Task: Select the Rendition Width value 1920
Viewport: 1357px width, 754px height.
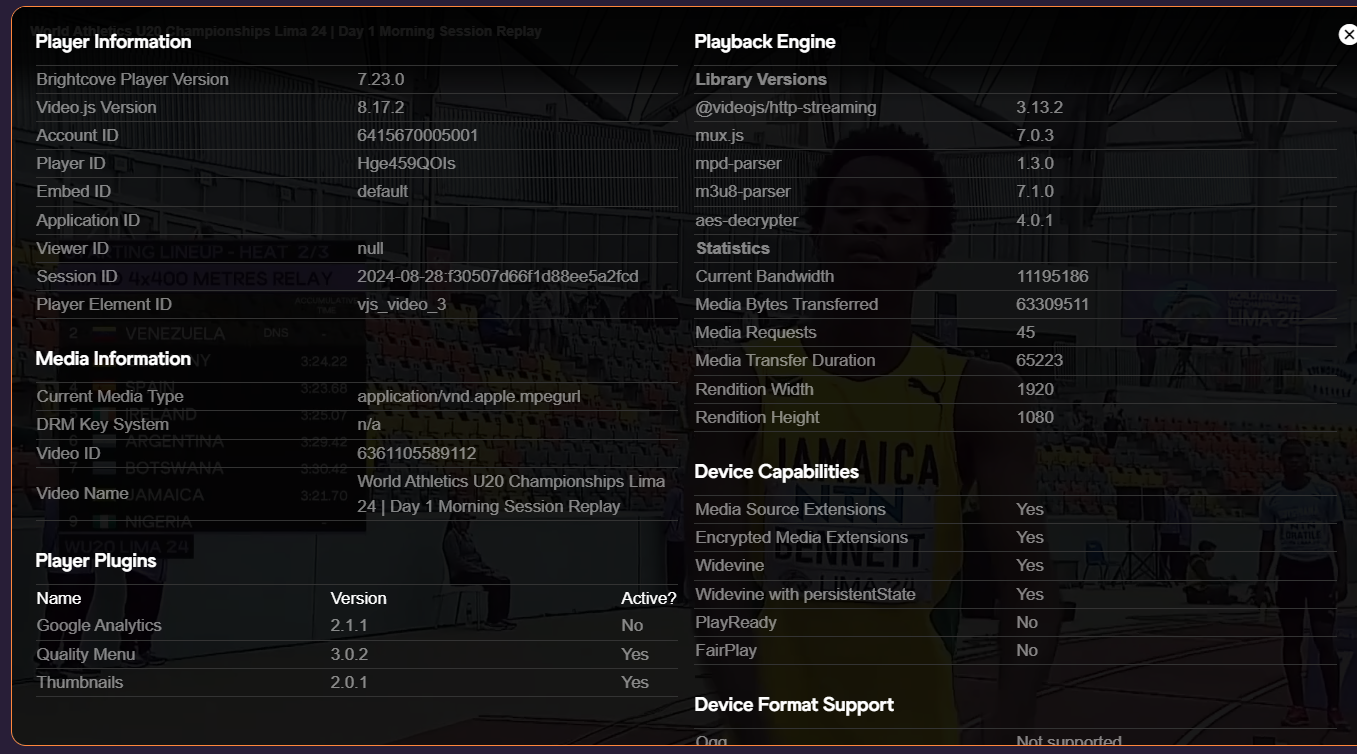Action: (x=1035, y=389)
